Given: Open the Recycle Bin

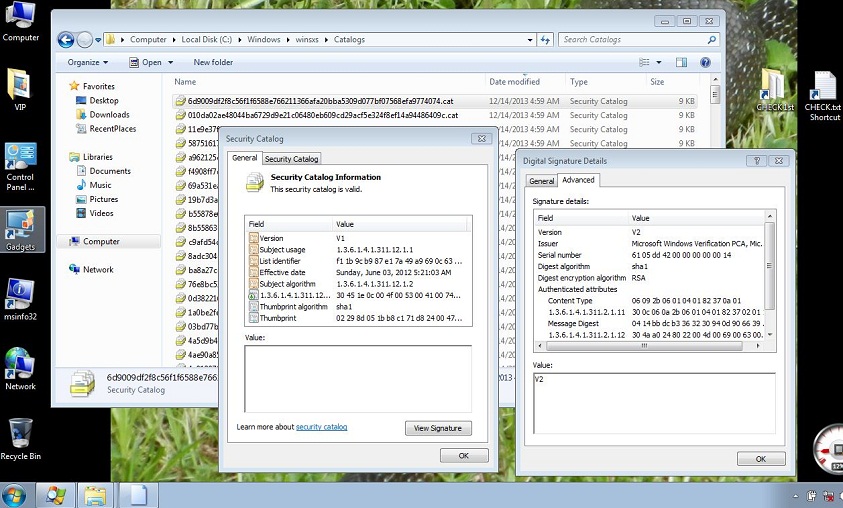Looking at the screenshot, I should (x=20, y=439).
